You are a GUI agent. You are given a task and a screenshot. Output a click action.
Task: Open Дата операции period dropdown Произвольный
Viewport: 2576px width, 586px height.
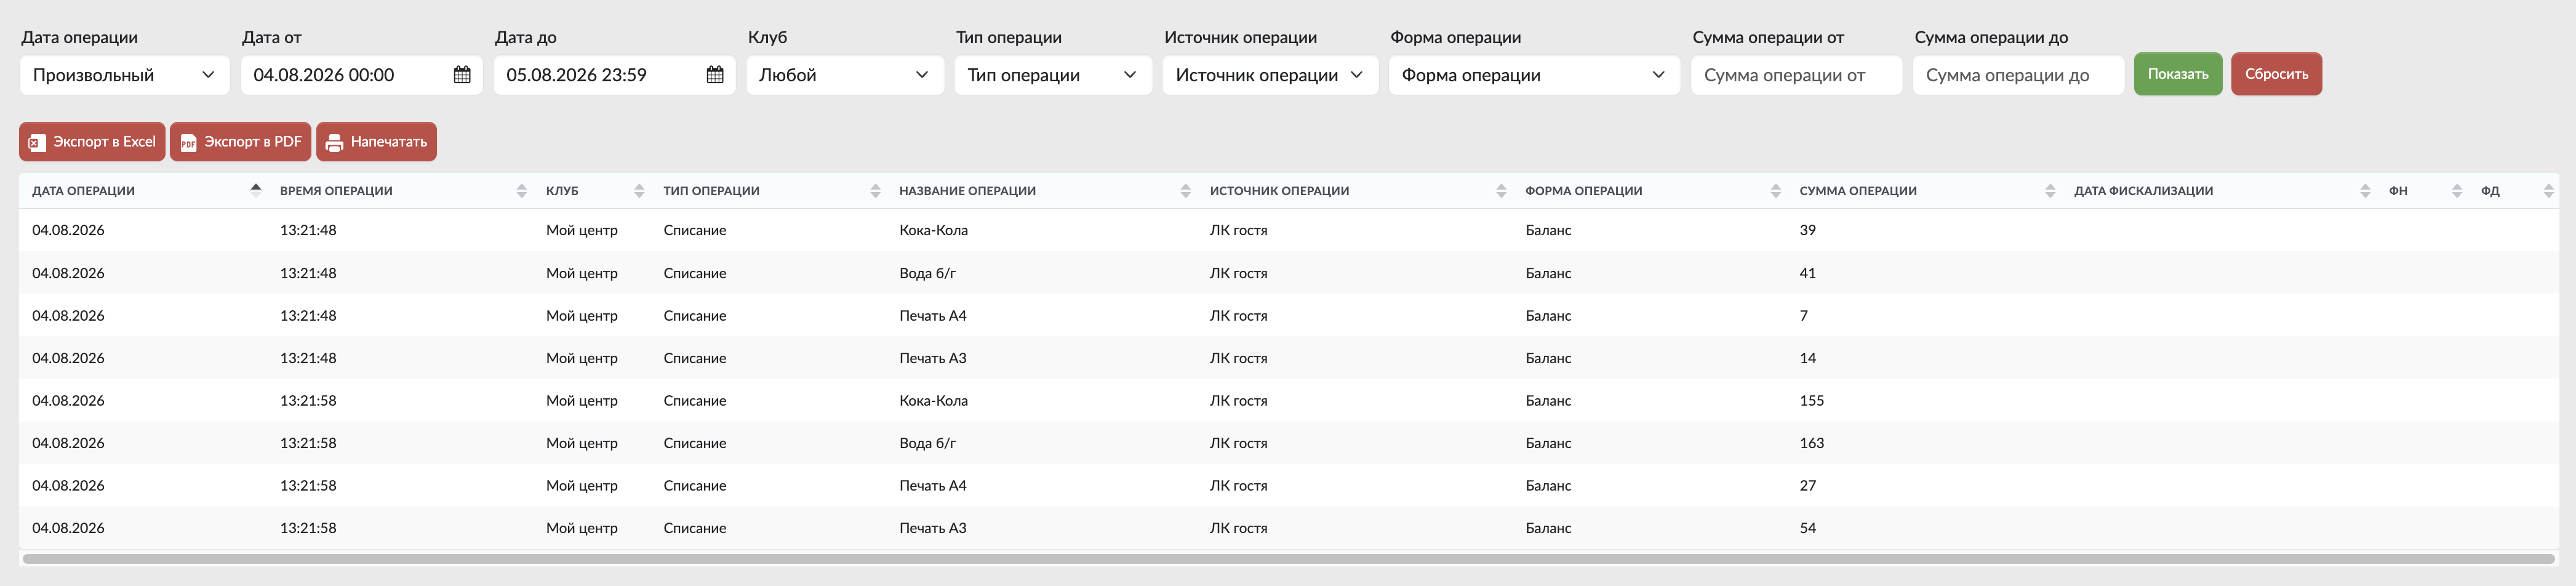(x=125, y=75)
